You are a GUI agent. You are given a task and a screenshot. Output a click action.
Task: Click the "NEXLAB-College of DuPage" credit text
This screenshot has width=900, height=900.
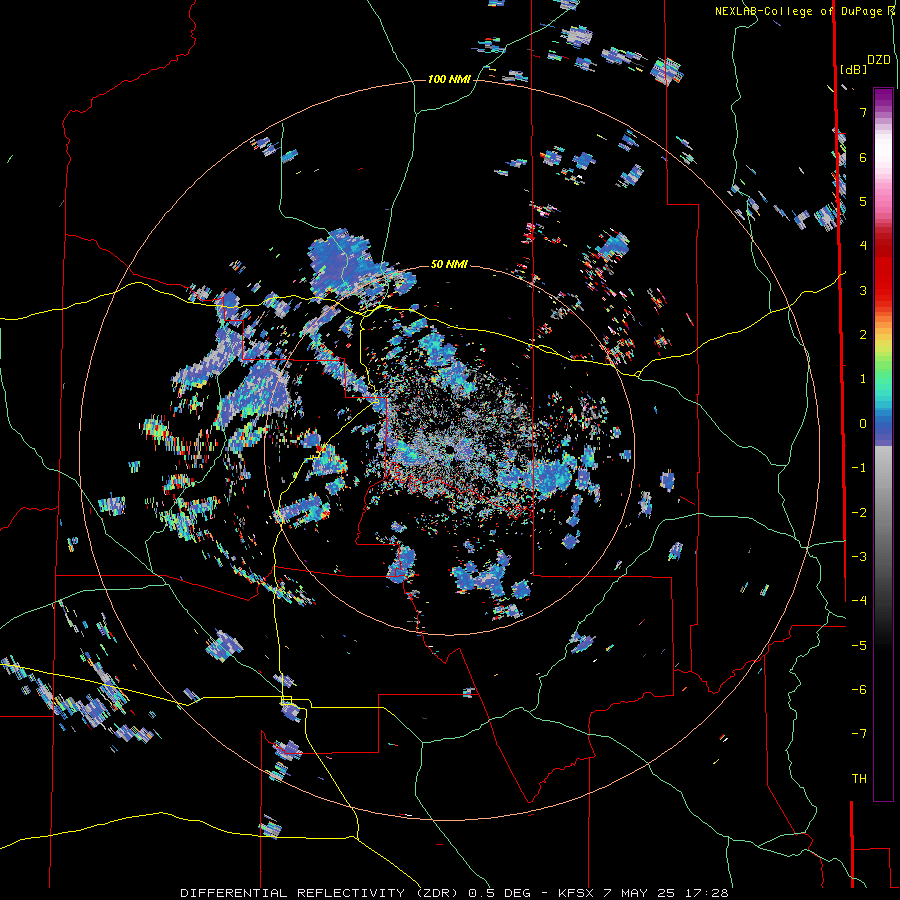800,11
